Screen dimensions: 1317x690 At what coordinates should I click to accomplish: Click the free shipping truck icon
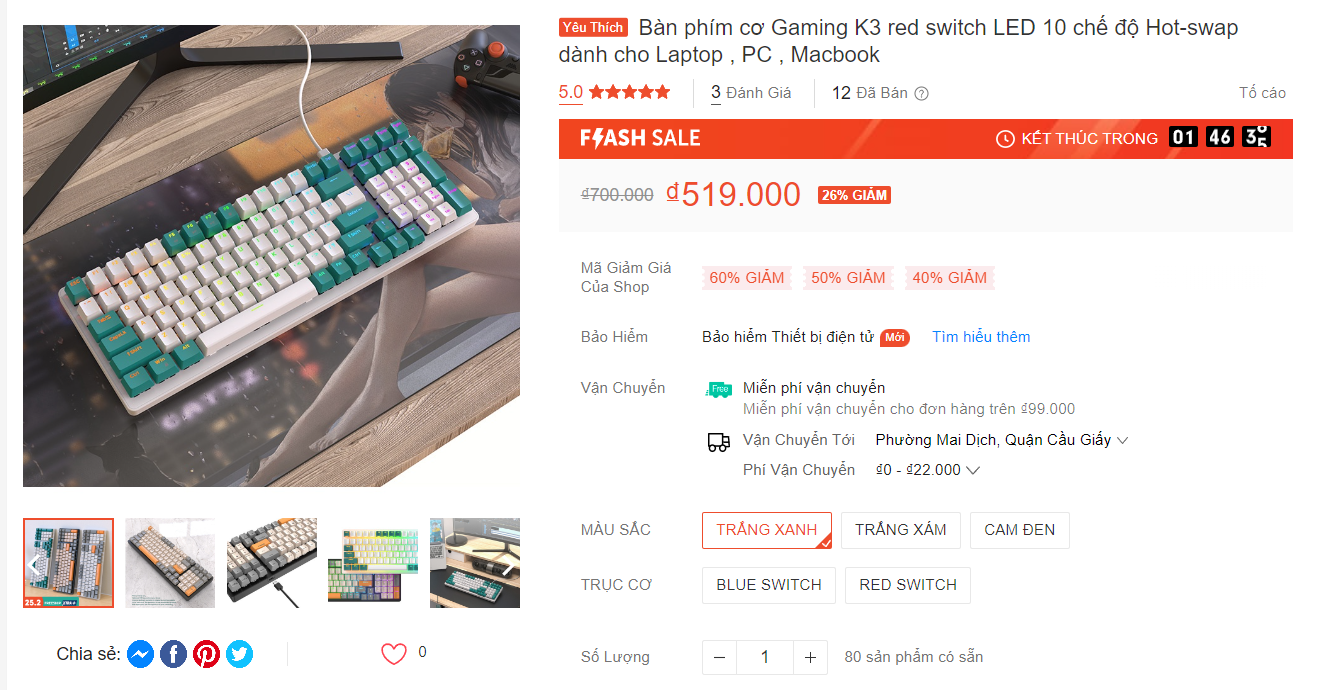pos(717,390)
